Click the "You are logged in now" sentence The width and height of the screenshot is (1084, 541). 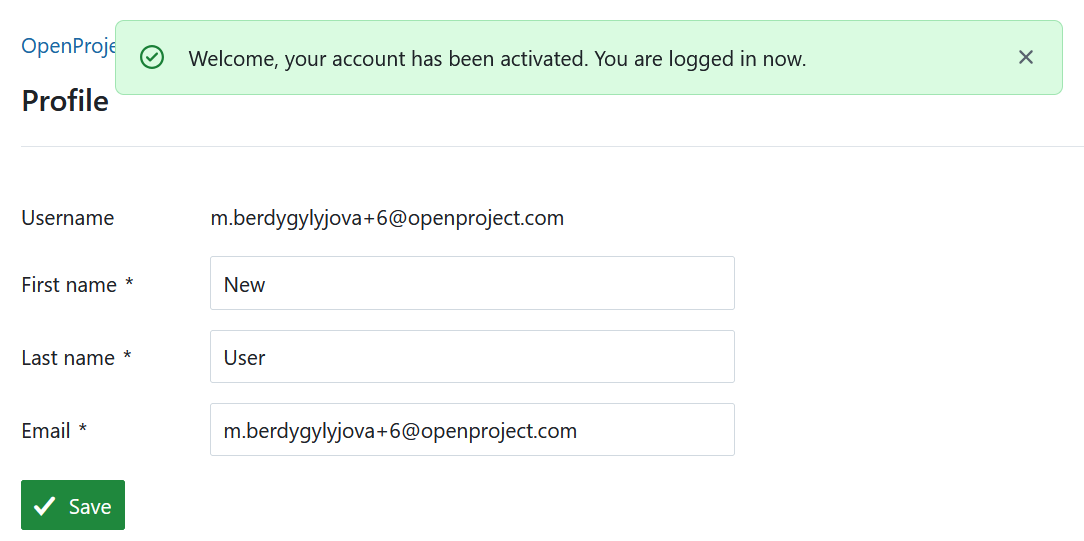pos(700,59)
